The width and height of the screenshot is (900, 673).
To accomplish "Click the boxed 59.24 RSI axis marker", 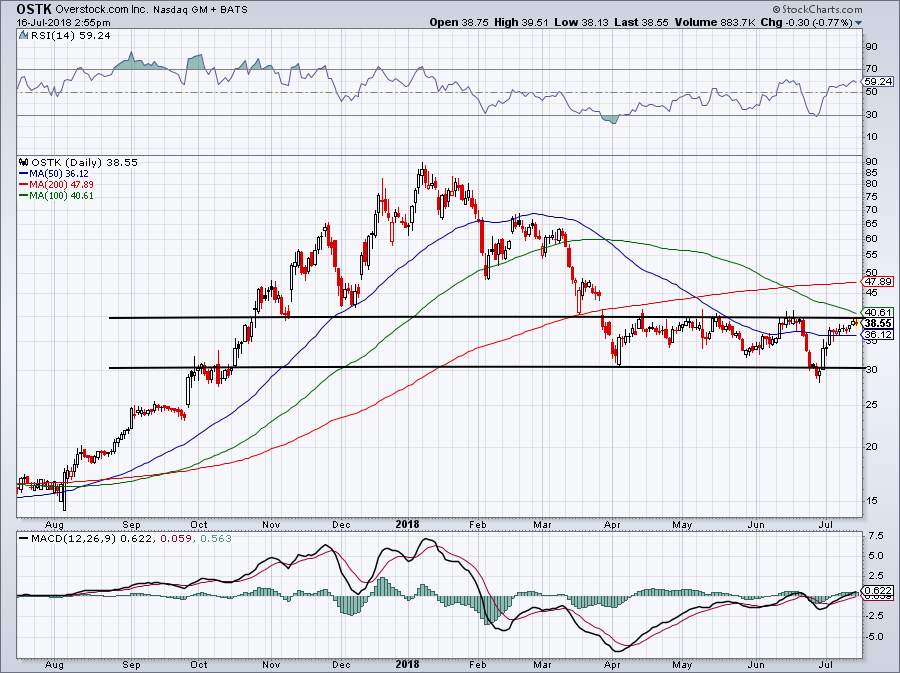I will [x=878, y=81].
